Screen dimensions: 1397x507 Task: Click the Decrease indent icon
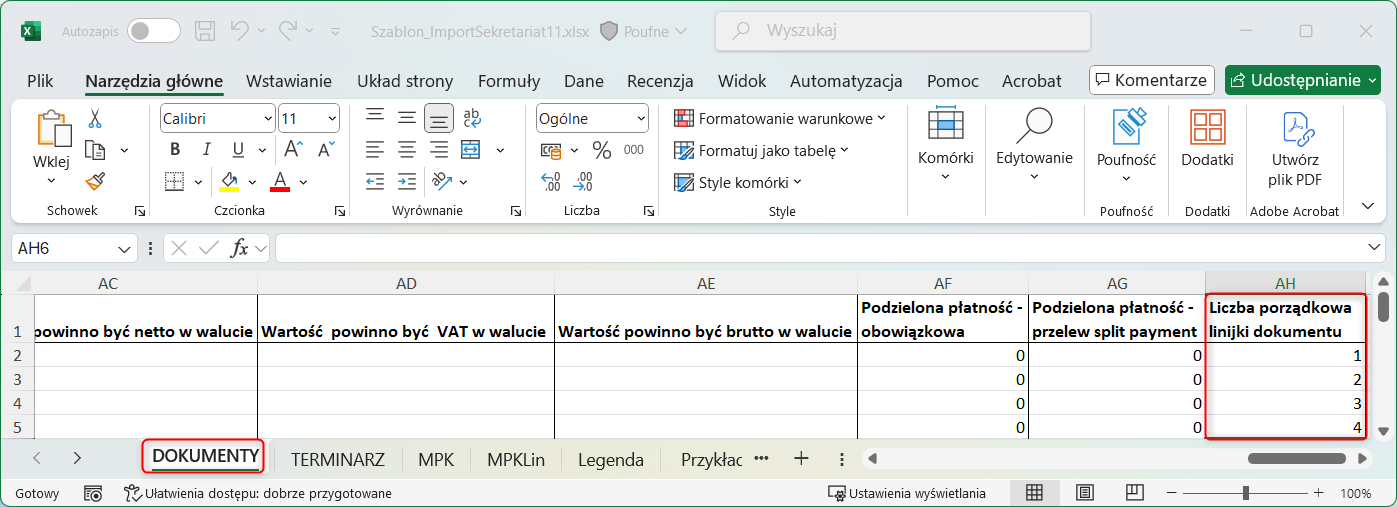point(375,182)
